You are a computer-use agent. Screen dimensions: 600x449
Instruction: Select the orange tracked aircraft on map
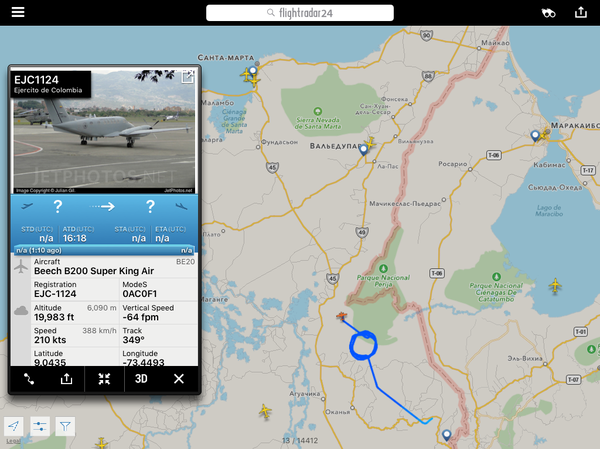click(341, 316)
